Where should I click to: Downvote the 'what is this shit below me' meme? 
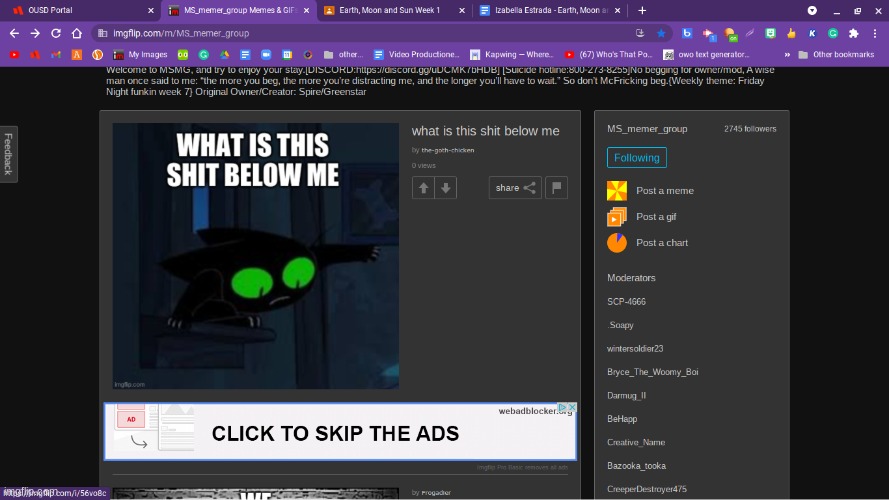pos(446,188)
